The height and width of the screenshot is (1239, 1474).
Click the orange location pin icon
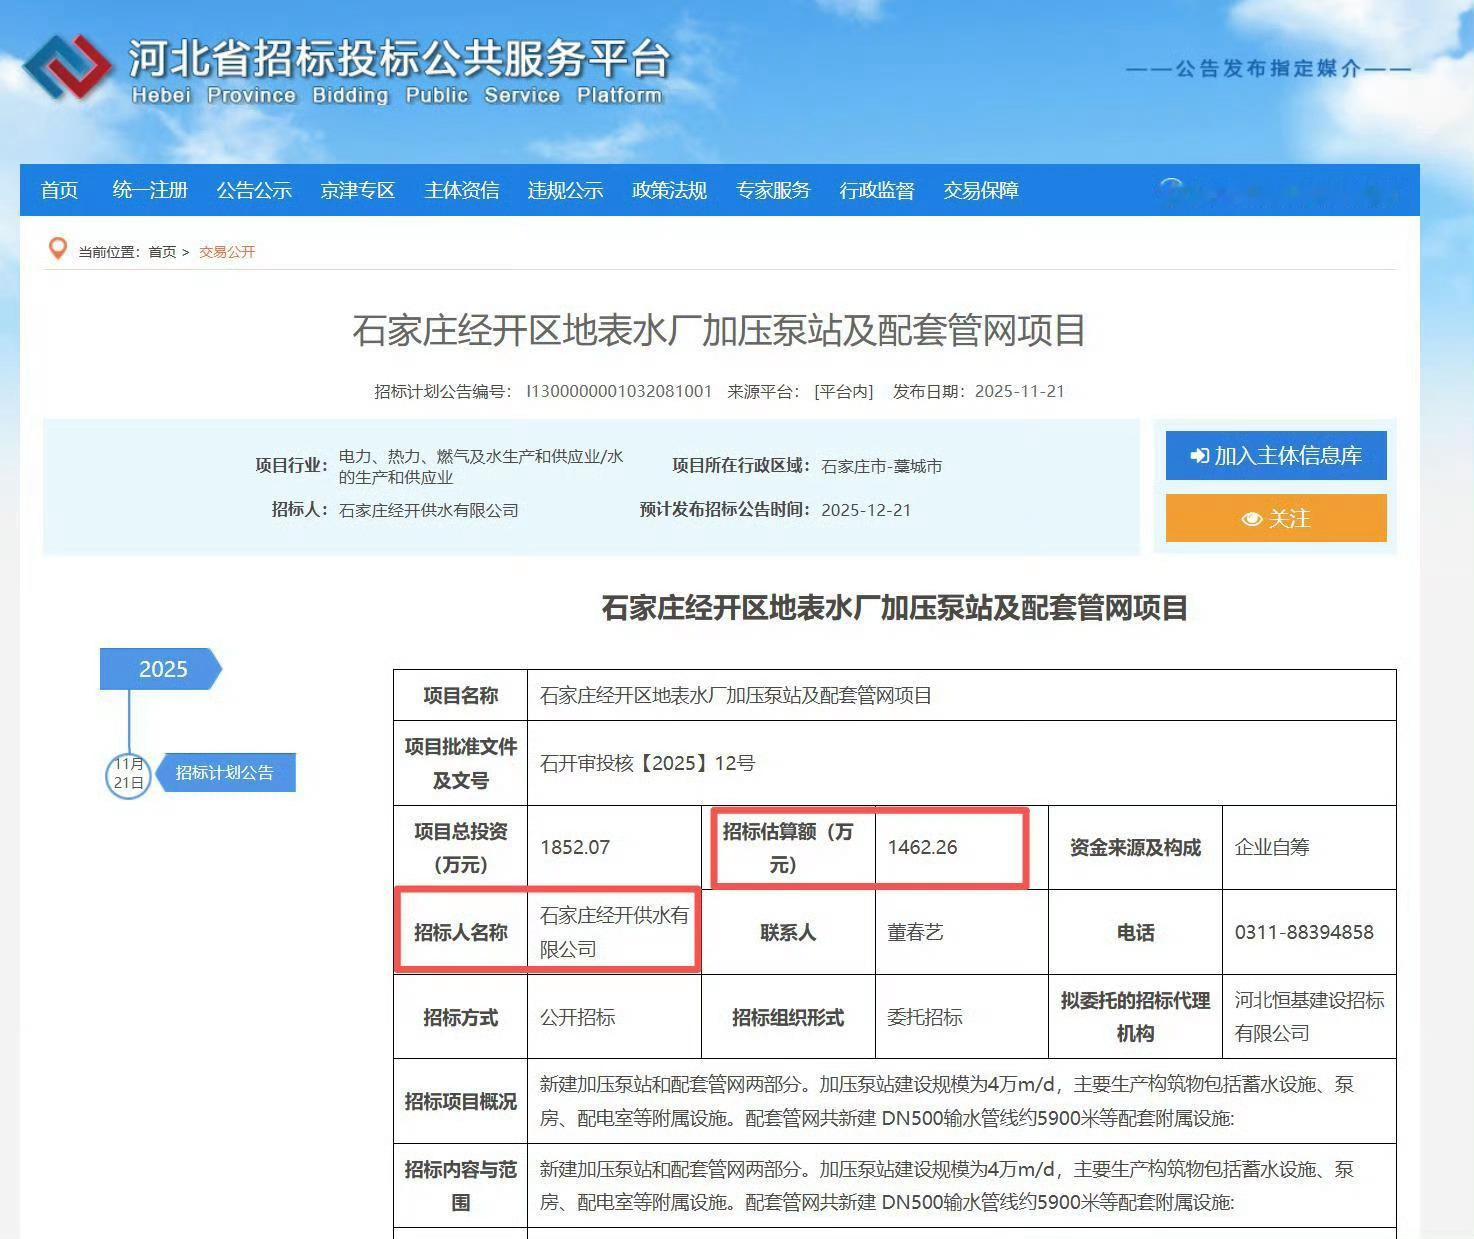point(58,249)
